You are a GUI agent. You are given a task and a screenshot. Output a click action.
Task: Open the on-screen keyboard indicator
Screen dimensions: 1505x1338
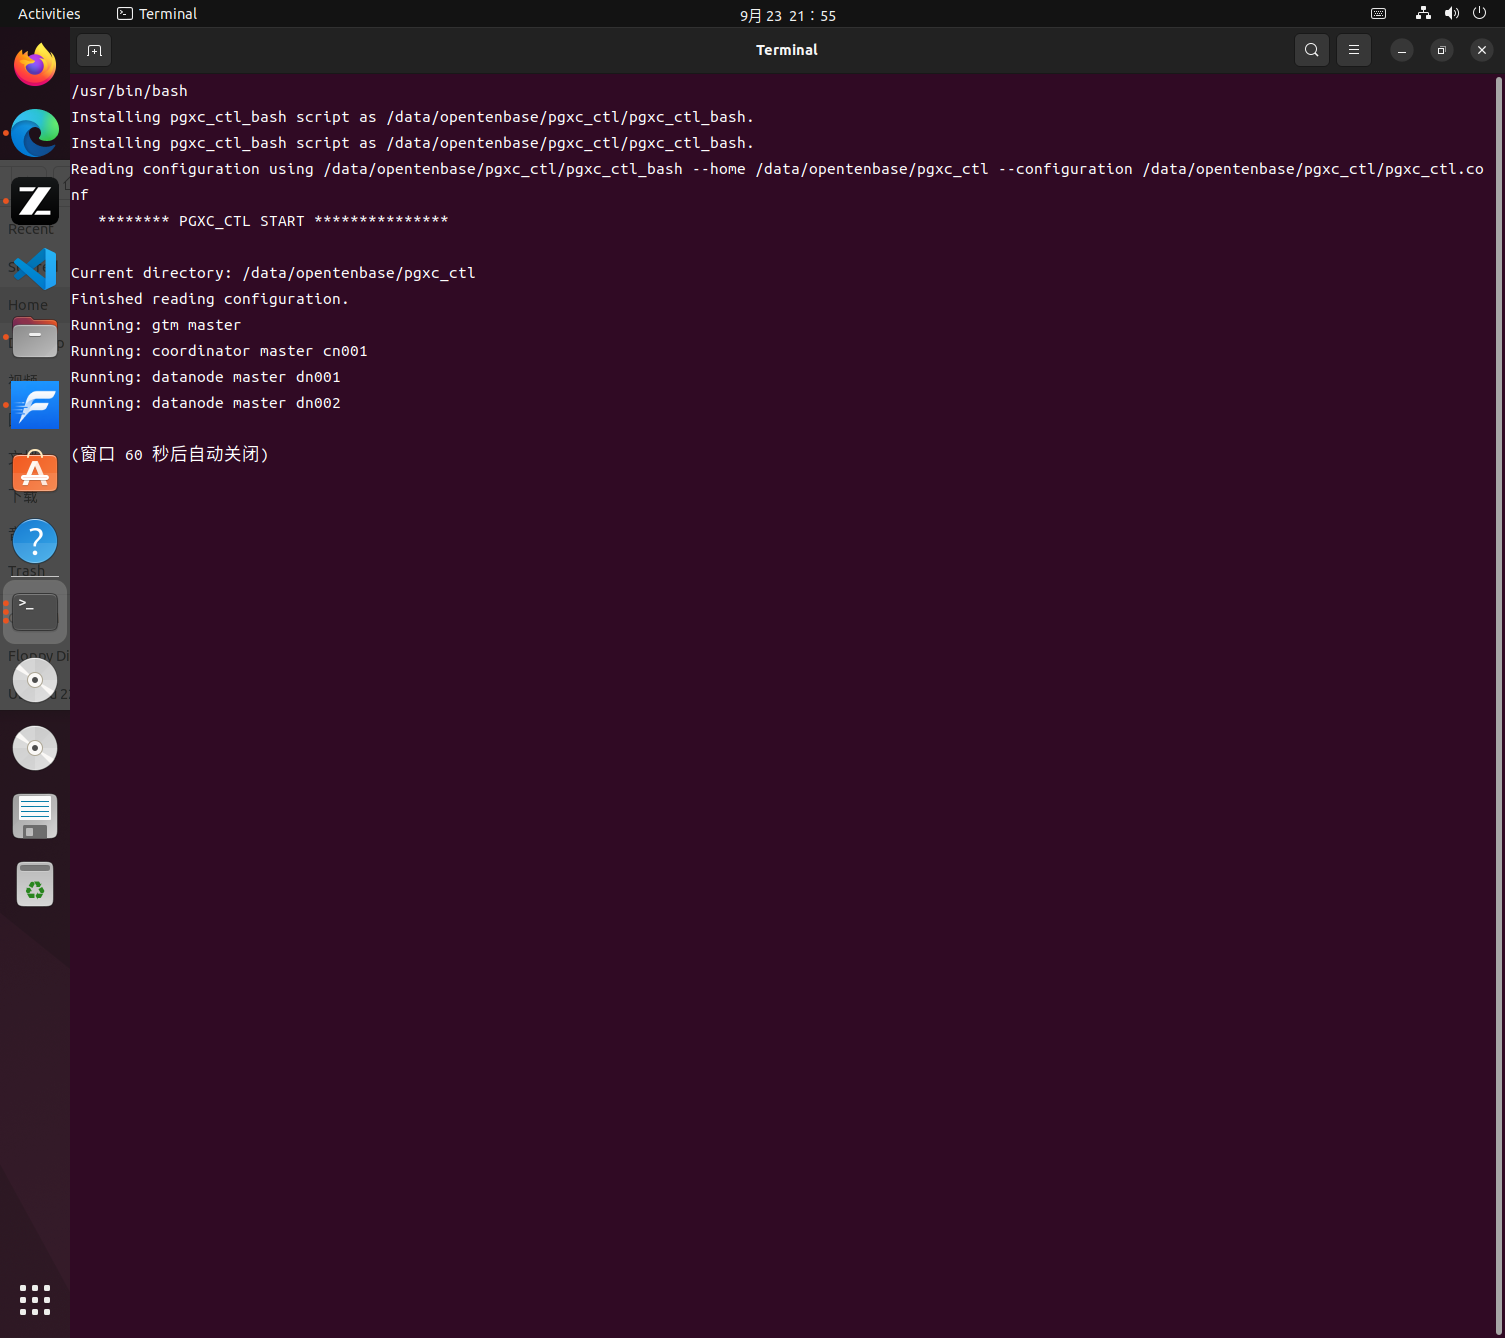(x=1378, y=14)
